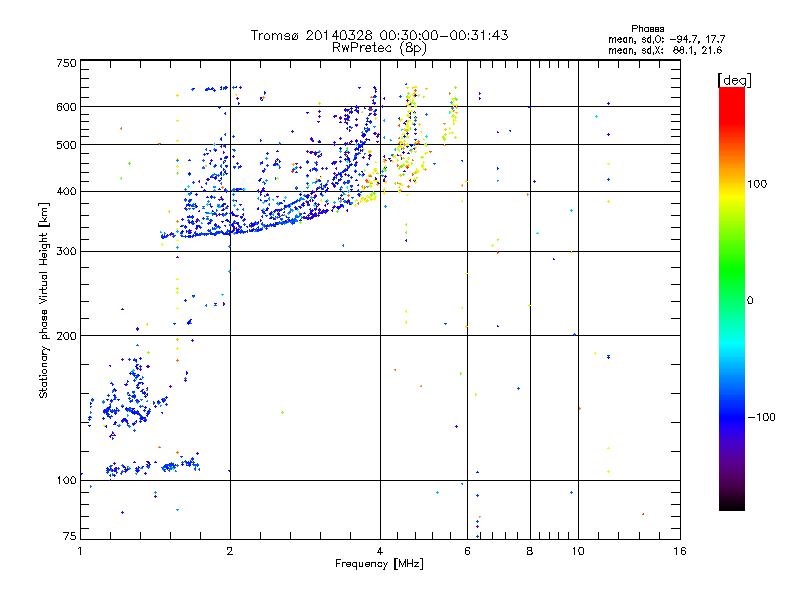Click the plot title 'Tromsø 20140328 00:30:00-00:31:43'
This screenshot has width=800, height=600.
(x=379, y=35)
